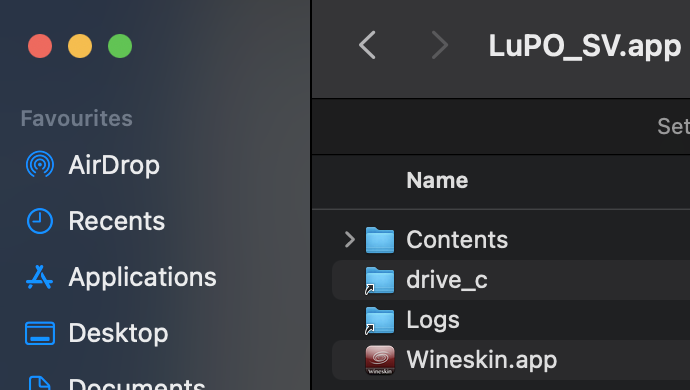Minimize the window with yellow button
The image size is (690, 390).
[80, 46]
